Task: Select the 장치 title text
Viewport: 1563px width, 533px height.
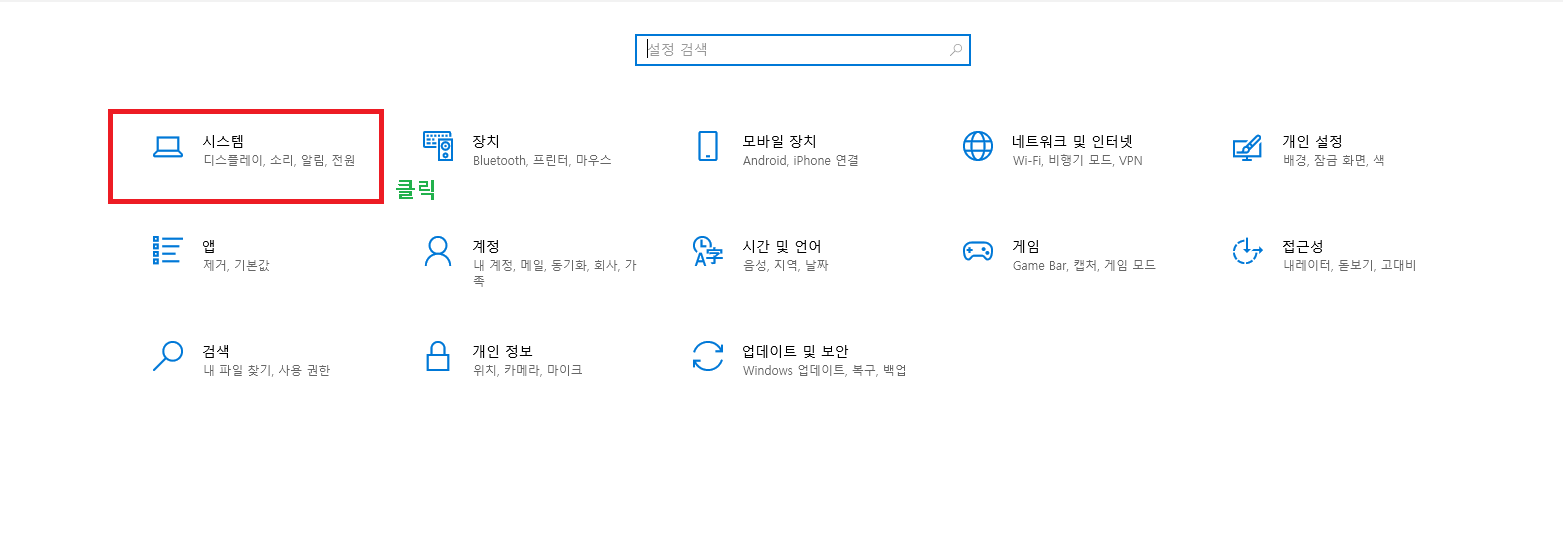Action: [486, 141]
